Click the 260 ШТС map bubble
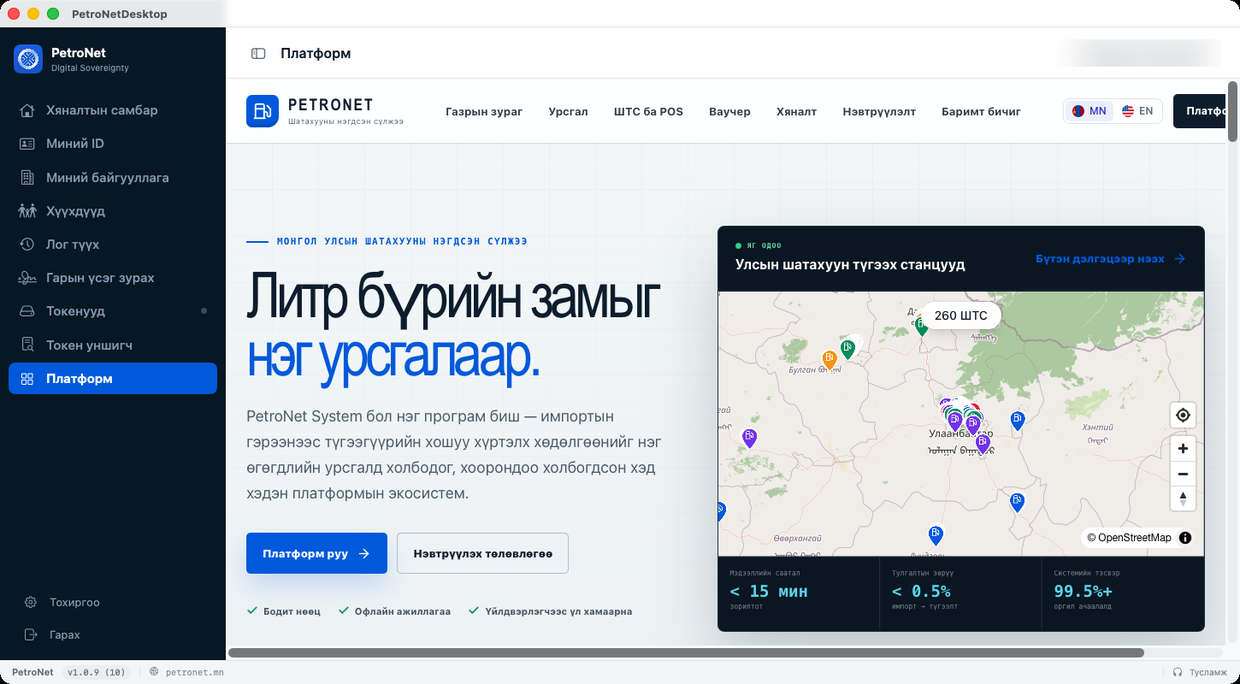 click(960, 316)
